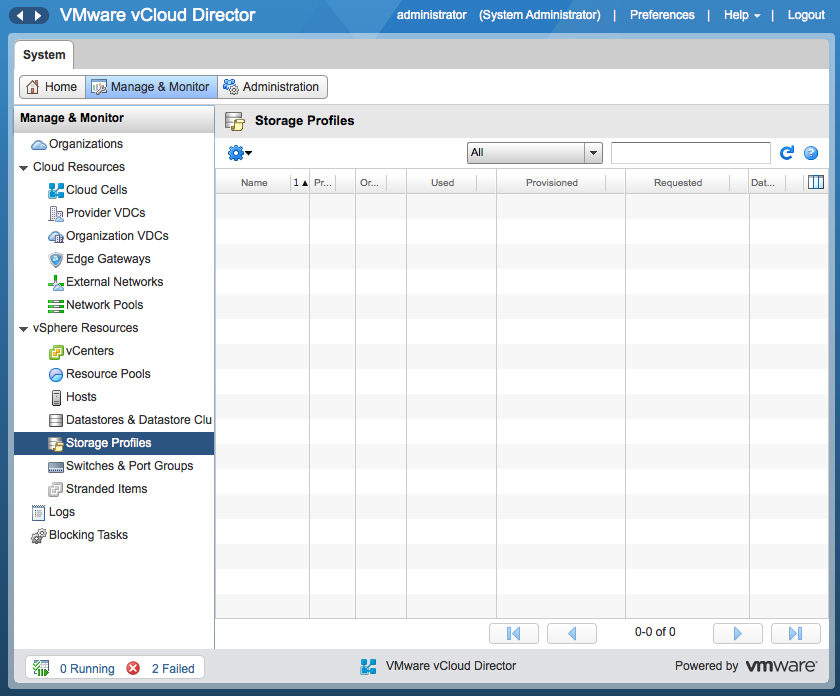The image size is (840, 696).
Task: Open the Administration tab
Action: (272, 87)
